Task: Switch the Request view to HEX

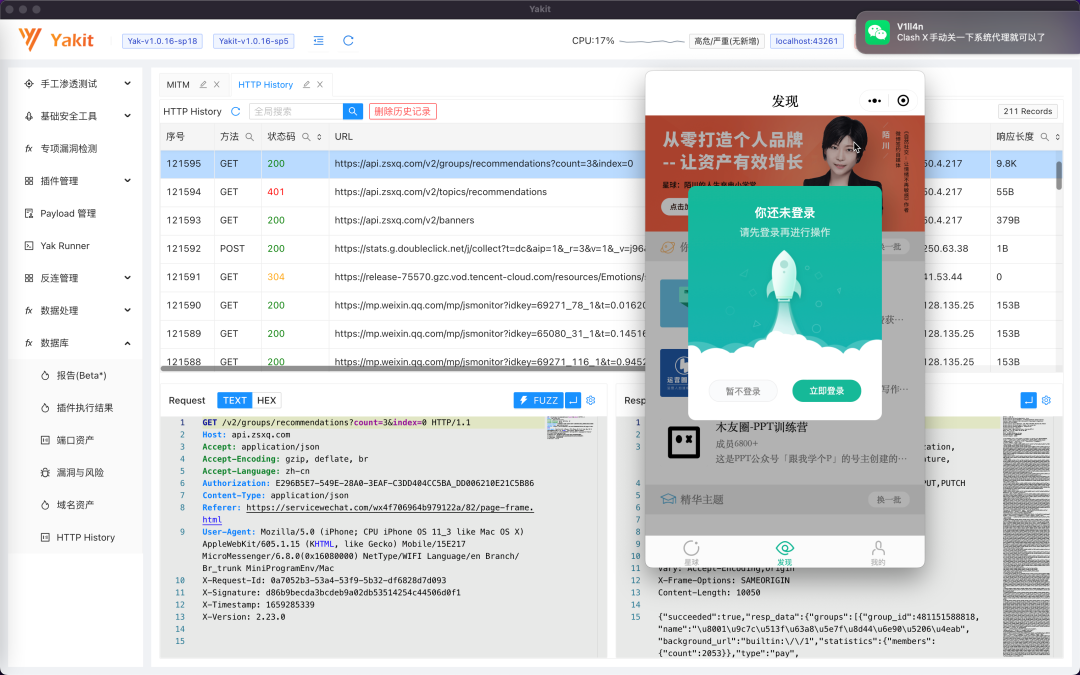Action: click(x=266, y=400)
